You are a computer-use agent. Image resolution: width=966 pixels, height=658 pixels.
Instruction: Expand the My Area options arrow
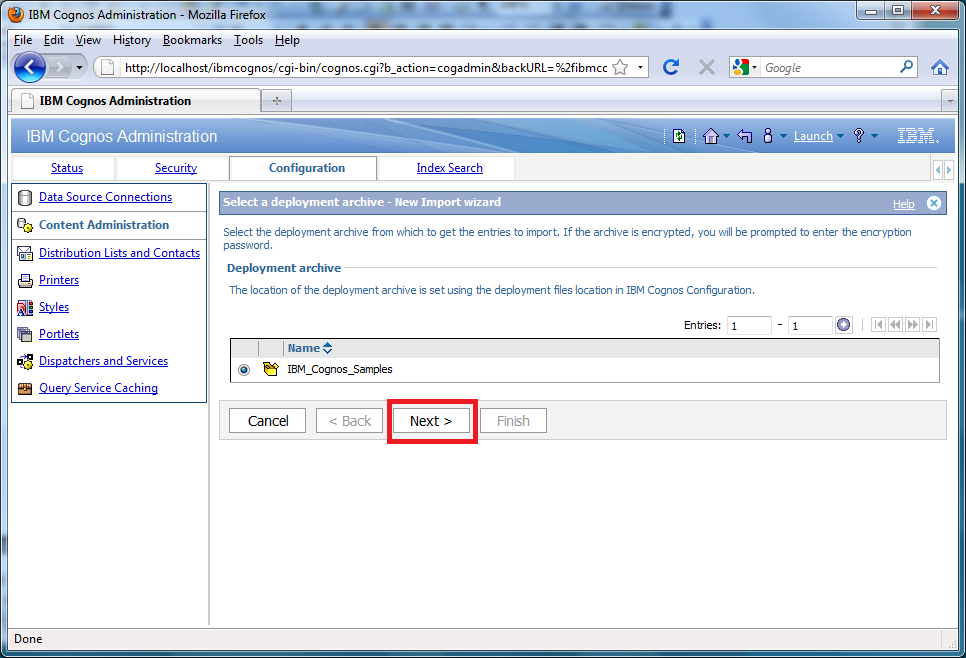[x=783, y=136]
